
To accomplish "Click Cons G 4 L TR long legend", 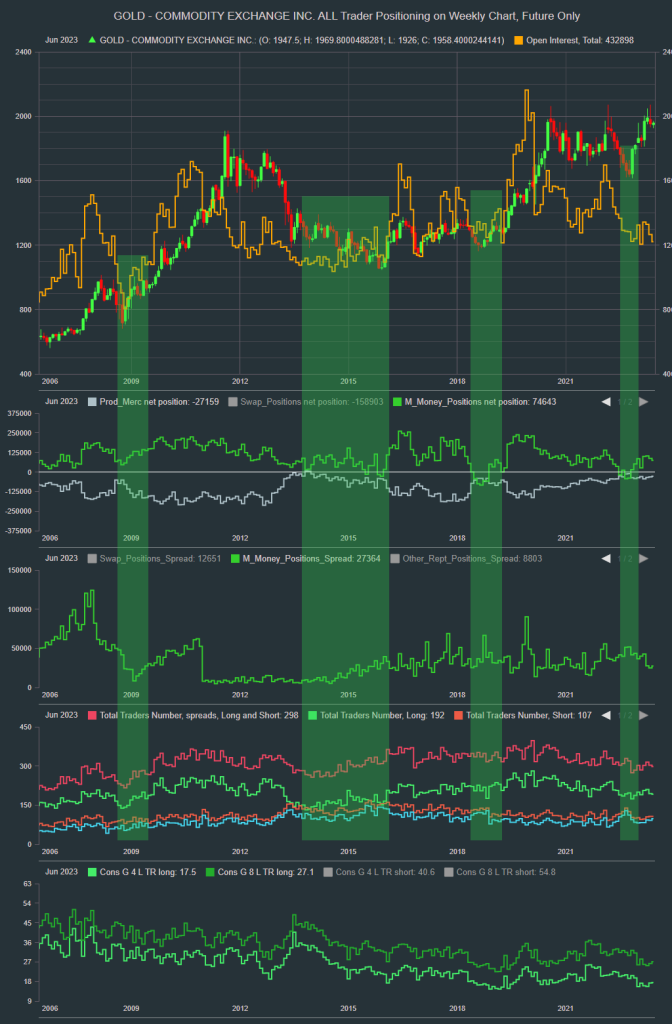I will point(145,872).
